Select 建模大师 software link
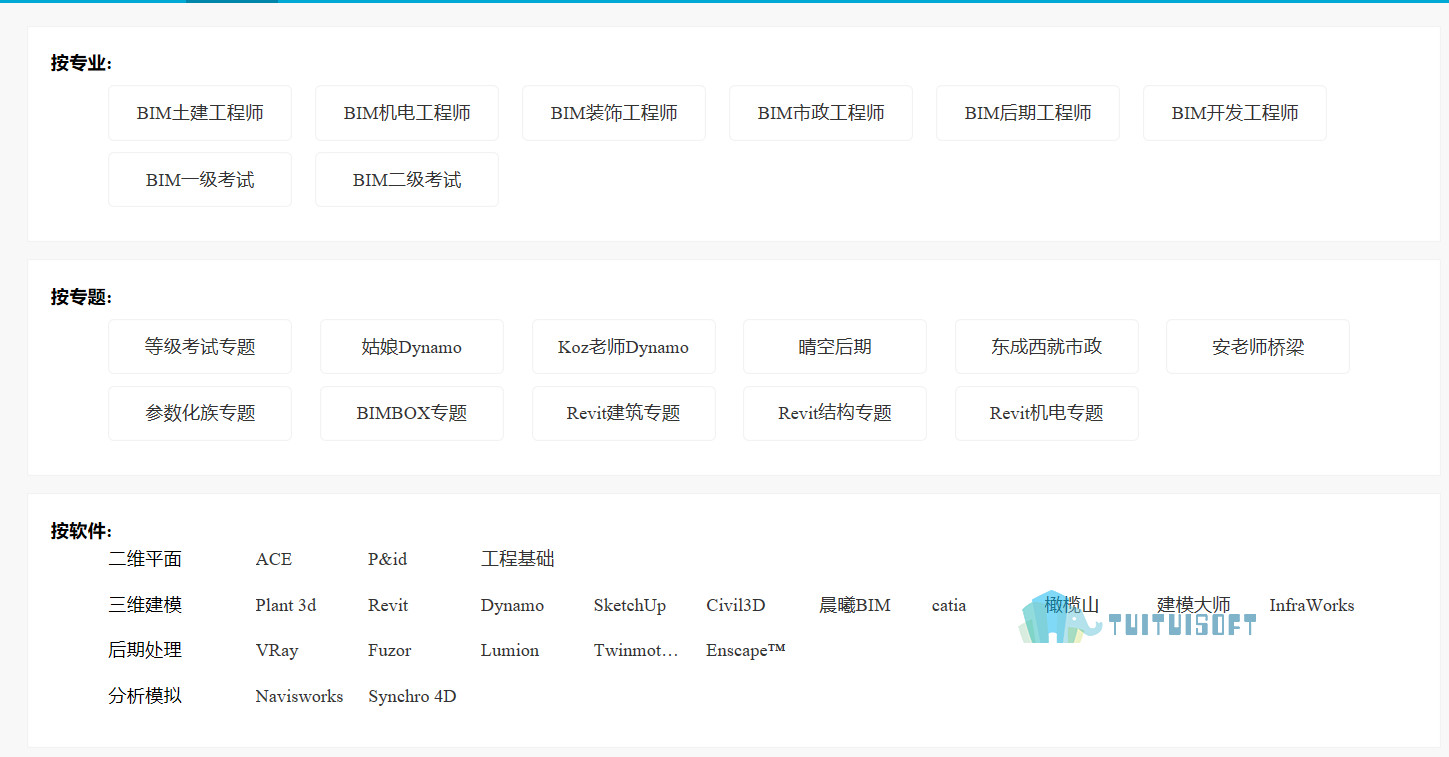 pos(1194,605)
